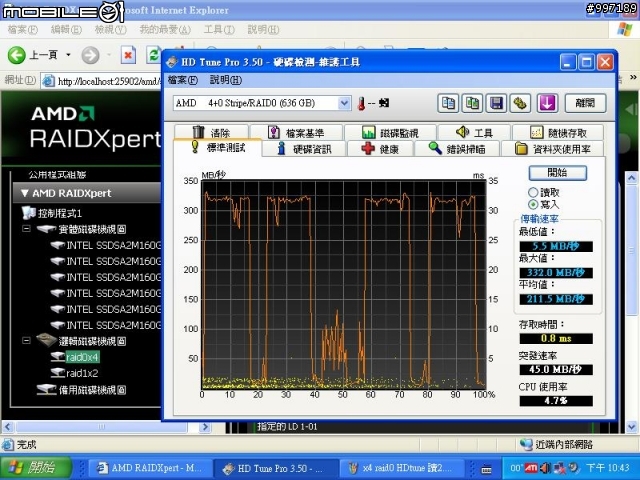
Task: Open the back button history dropdown arrow
Action: pos(69,55)
